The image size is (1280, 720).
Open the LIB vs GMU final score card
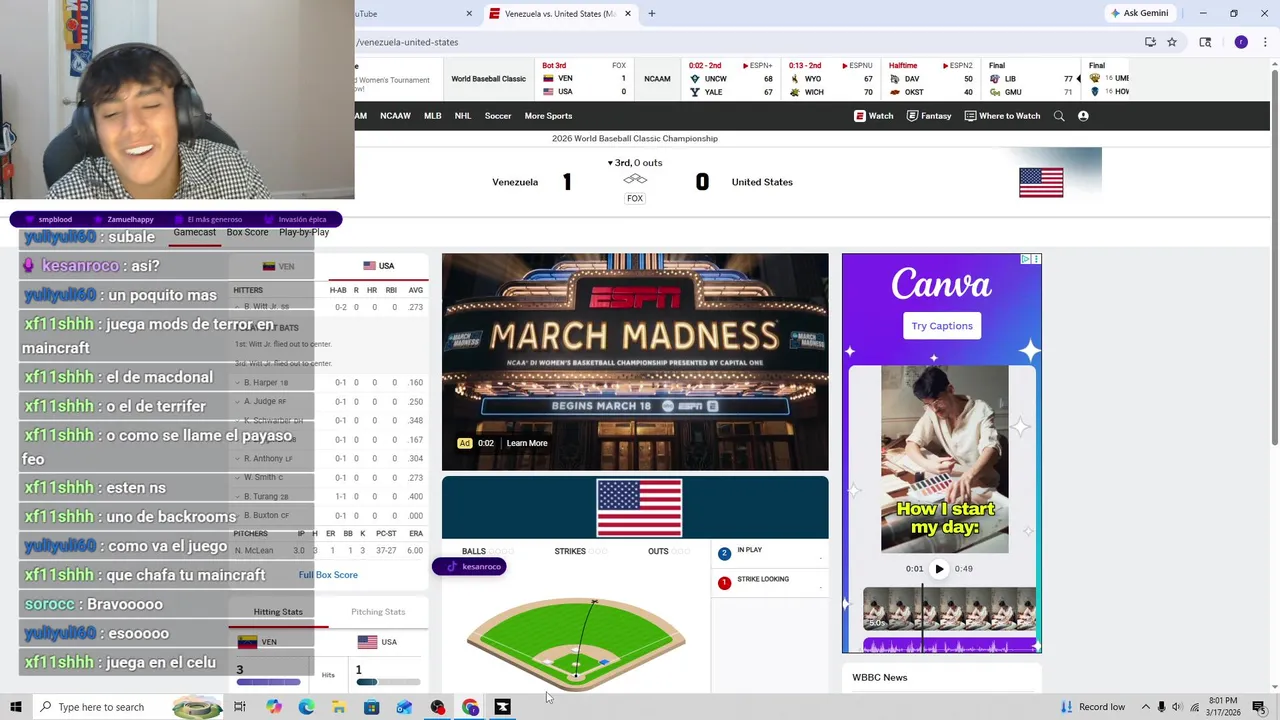click(1030, 79)
